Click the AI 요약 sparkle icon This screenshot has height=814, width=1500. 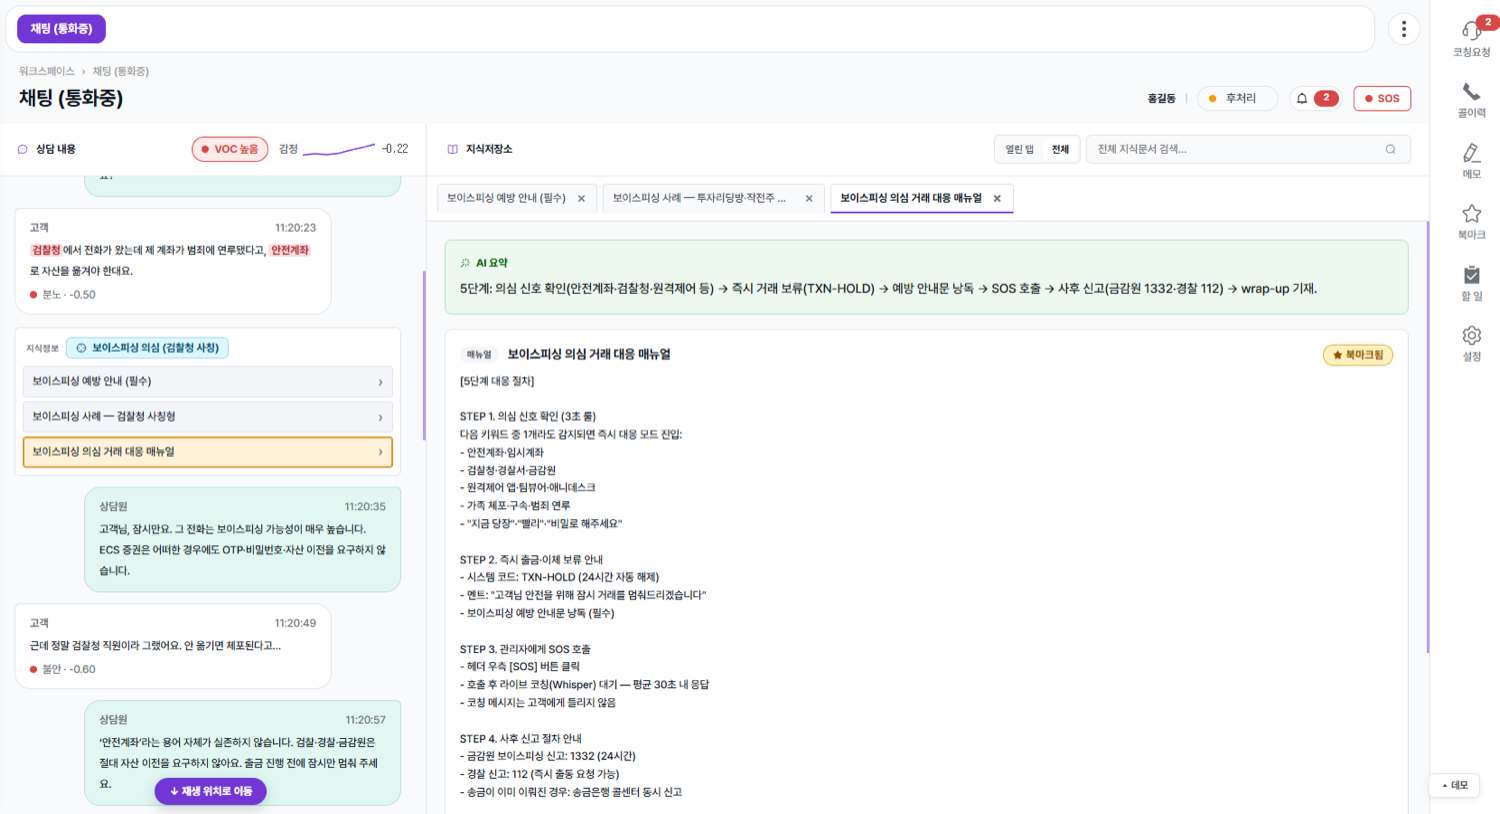(x=465, y=263)
